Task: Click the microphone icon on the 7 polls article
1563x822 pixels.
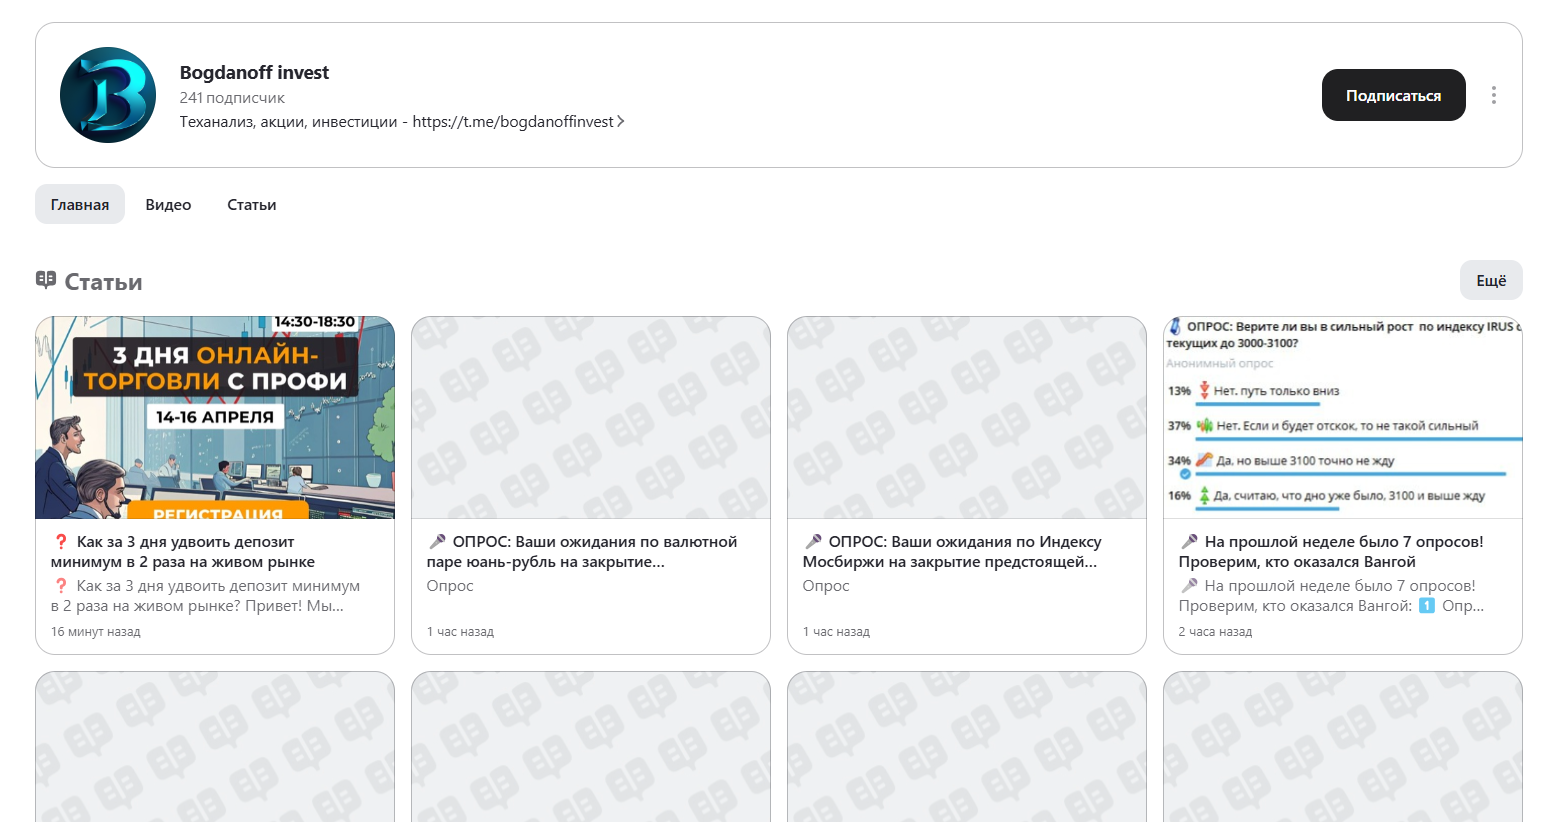Action: pos(1189,541)
